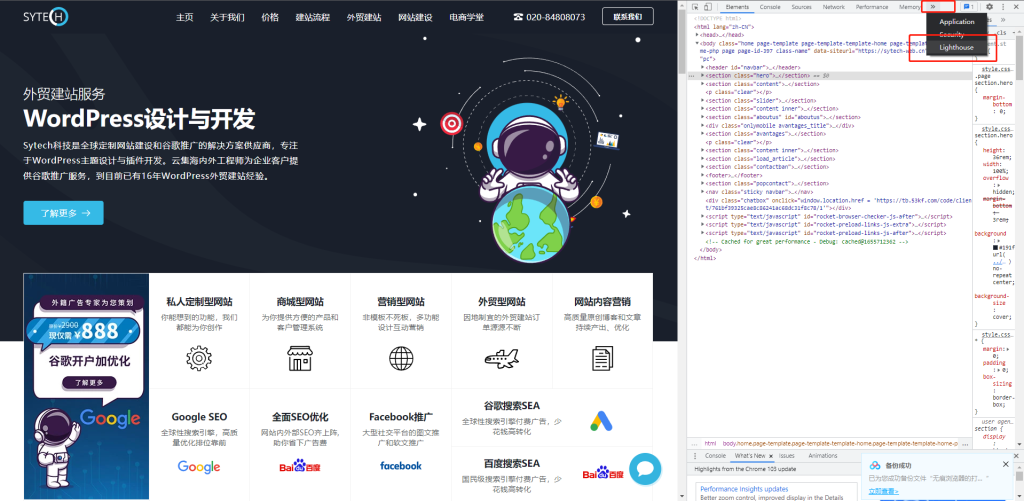Click the body breadcrumb in DOM path
The width and height of the screenshot is (1024, 501).
pyautogui.click(x=840, y=444)
